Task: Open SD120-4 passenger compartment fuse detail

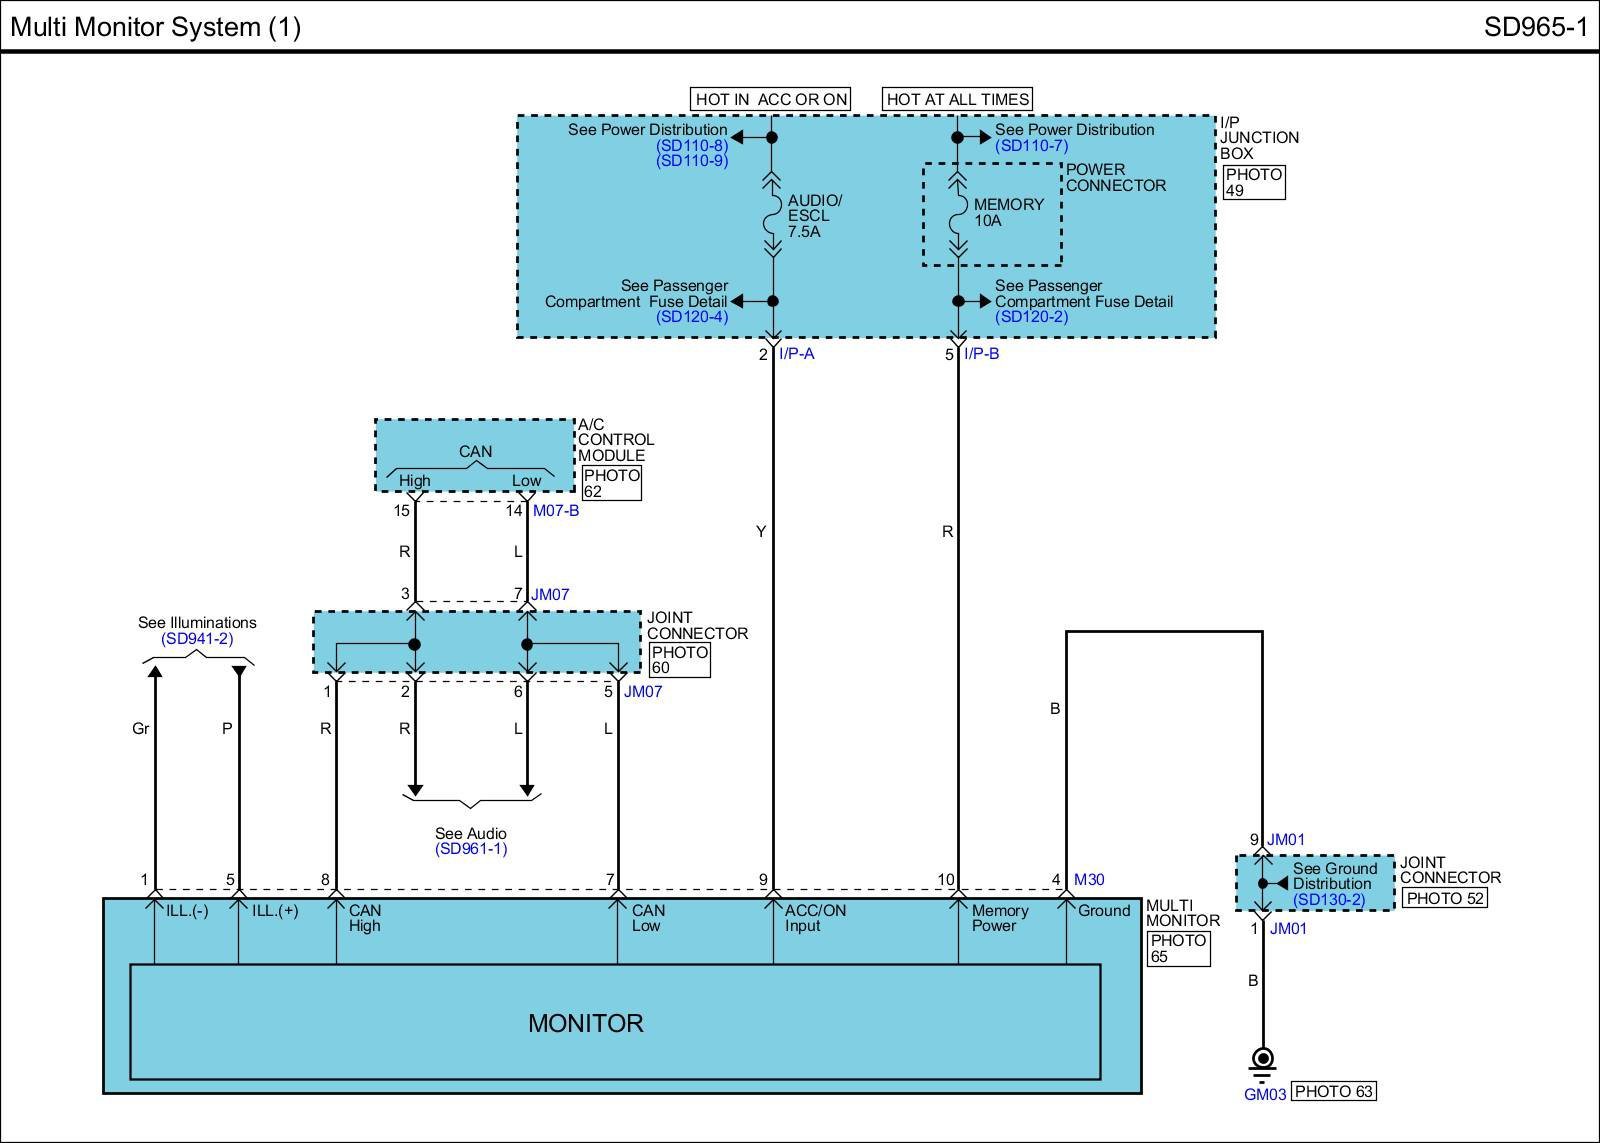Action: [692, 317]
